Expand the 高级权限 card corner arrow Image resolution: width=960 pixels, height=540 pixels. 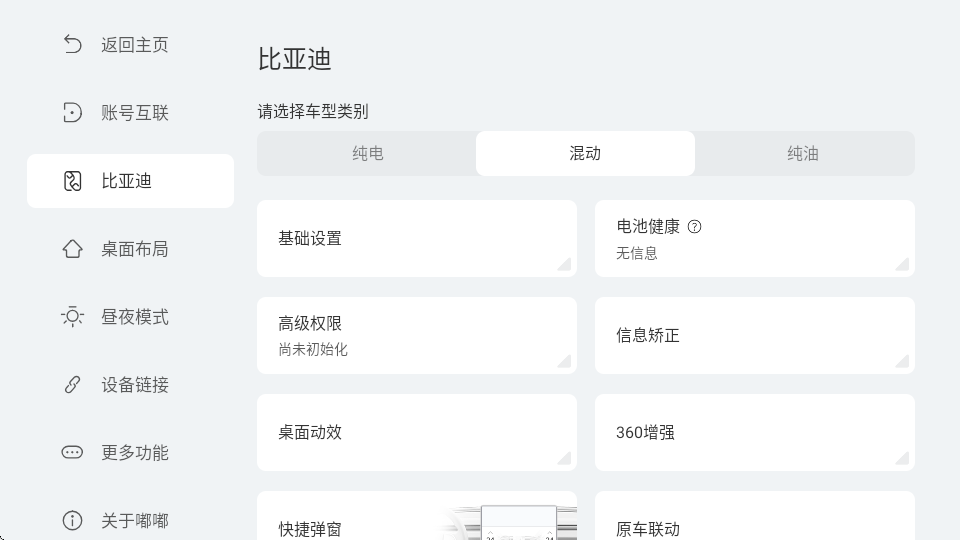point(565,362)
